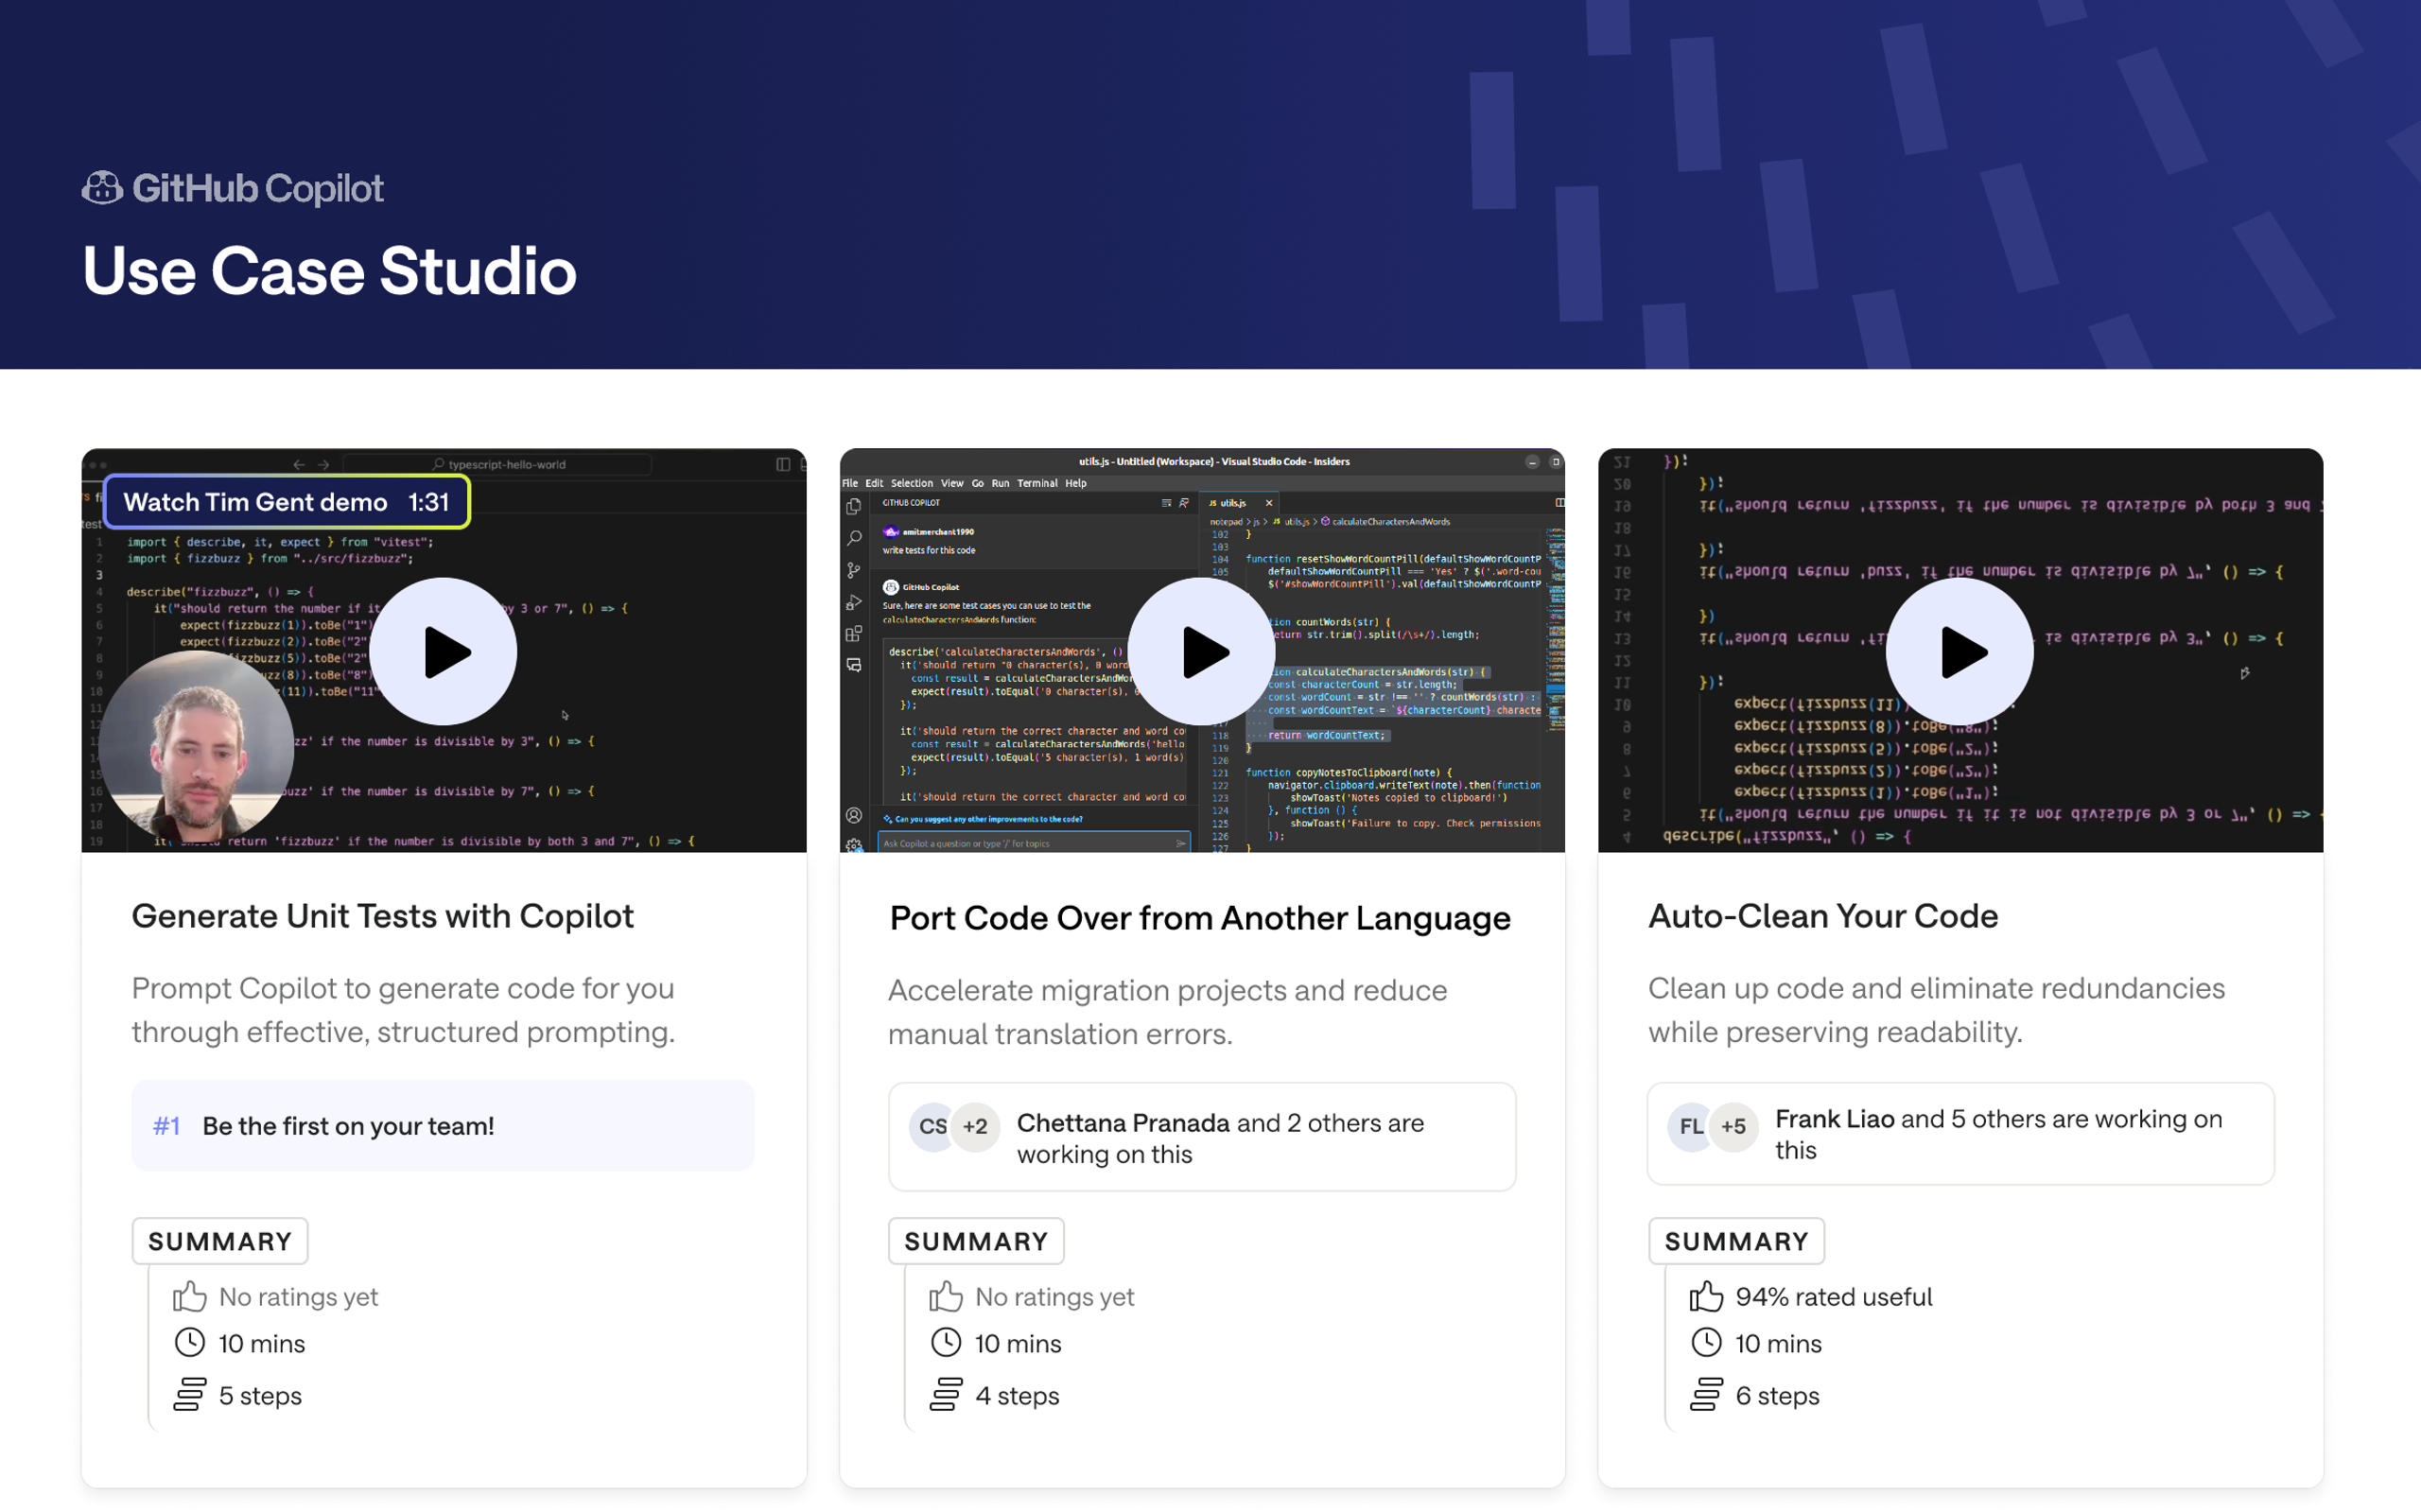2421x1512 pixels.
Task: Click the +5 collaborators badge
Action: [x=1734, y=1127]
